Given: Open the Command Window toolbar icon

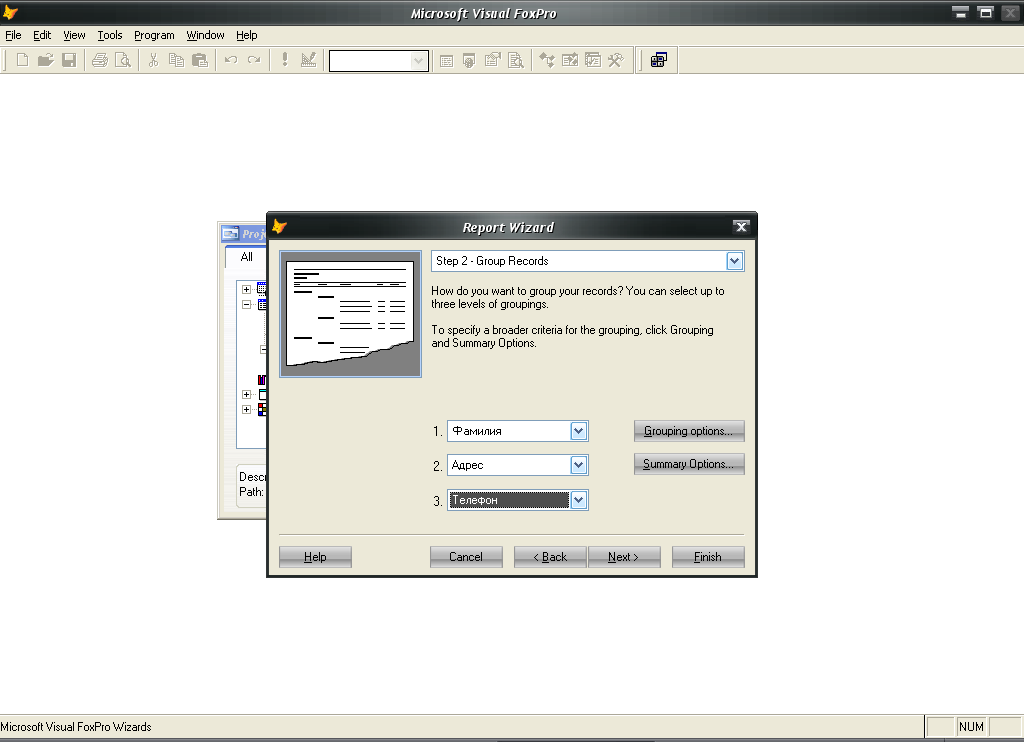Looking at the screenshot, I should [x=447, y=61].
